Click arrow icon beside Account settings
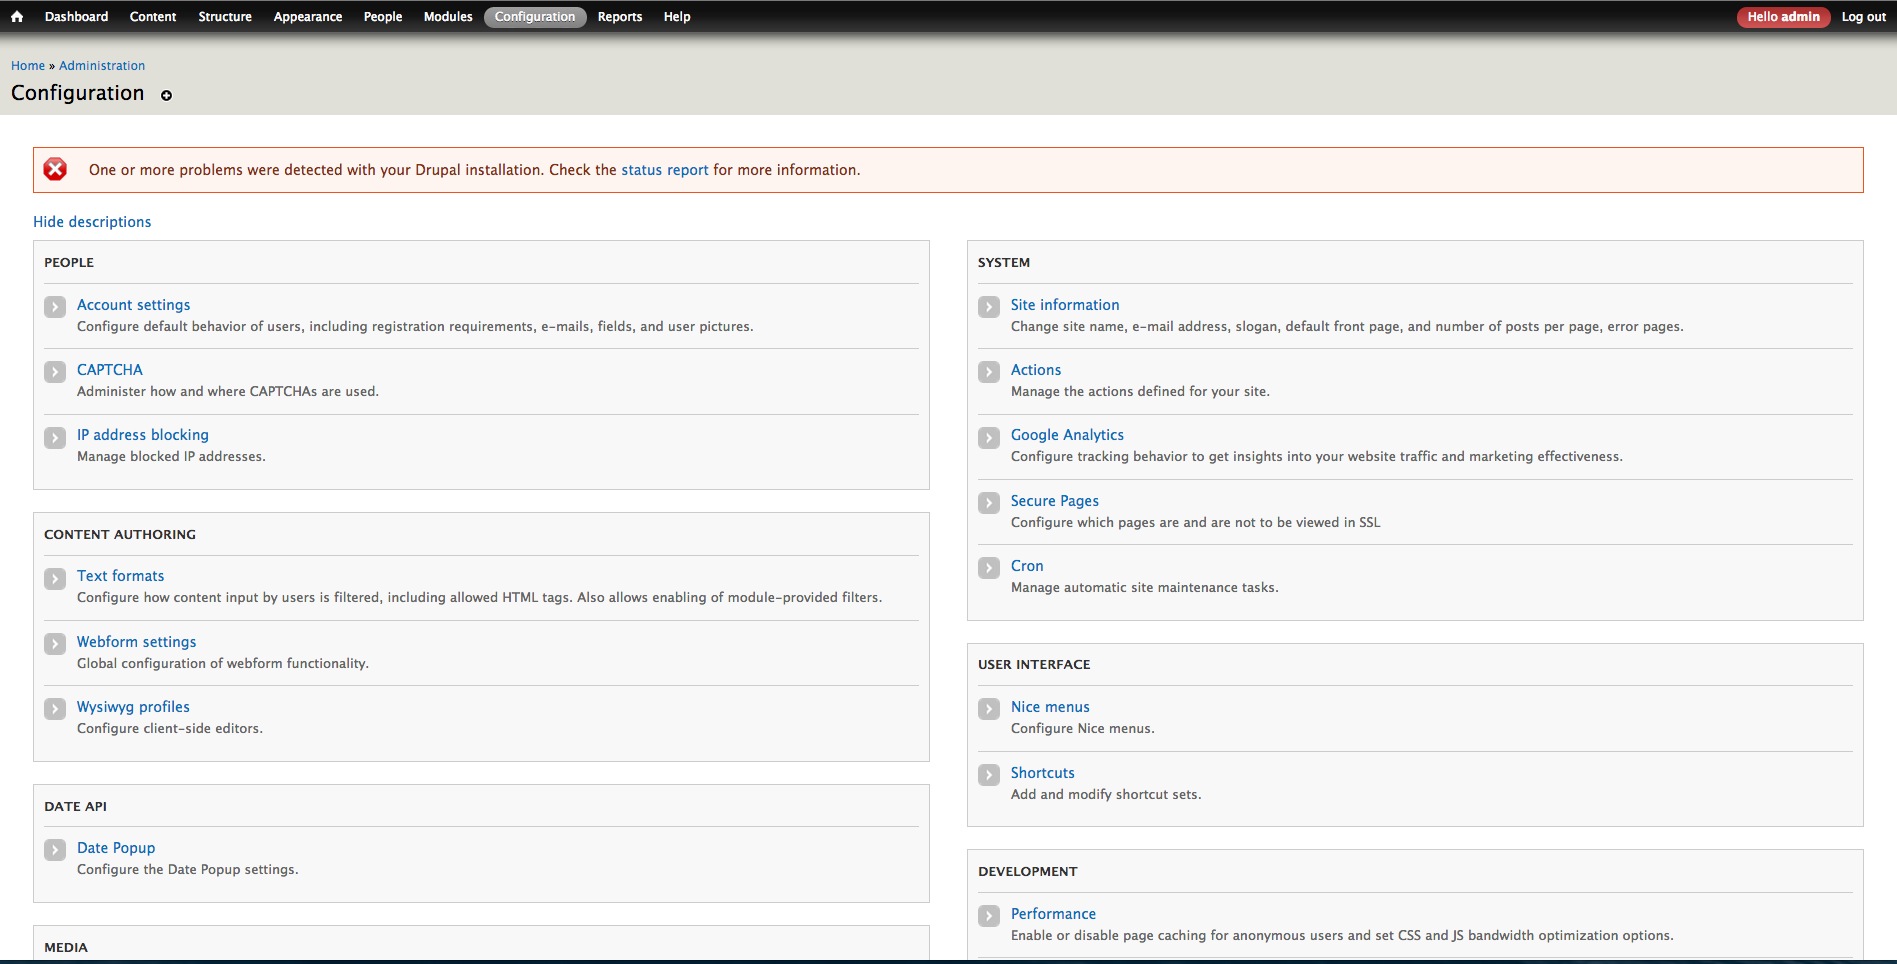 [x=55, y=306]
